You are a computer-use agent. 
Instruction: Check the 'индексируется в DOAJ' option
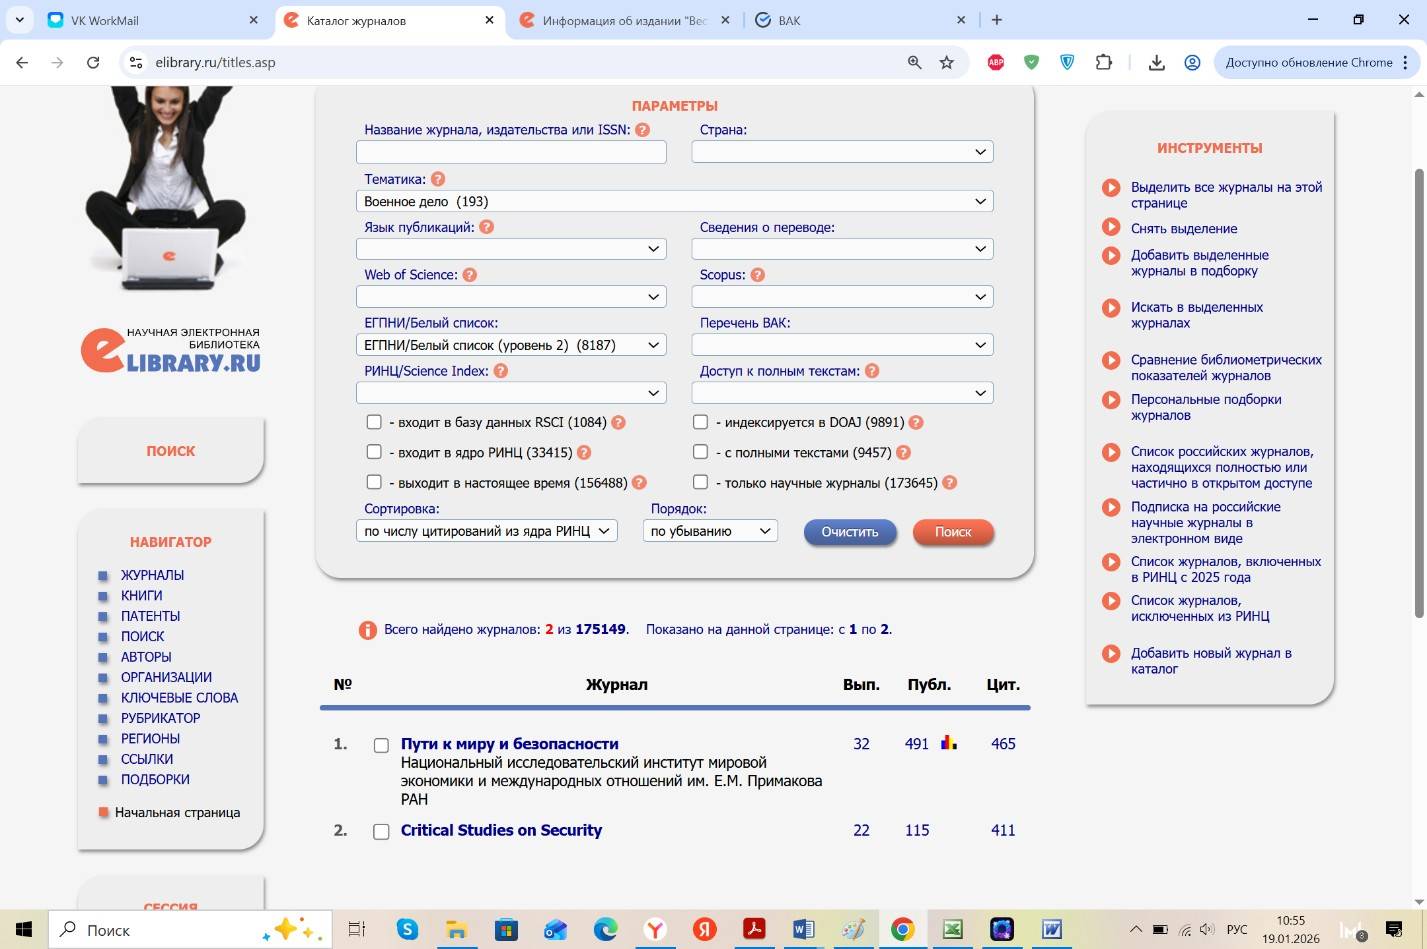click(700, 422)
